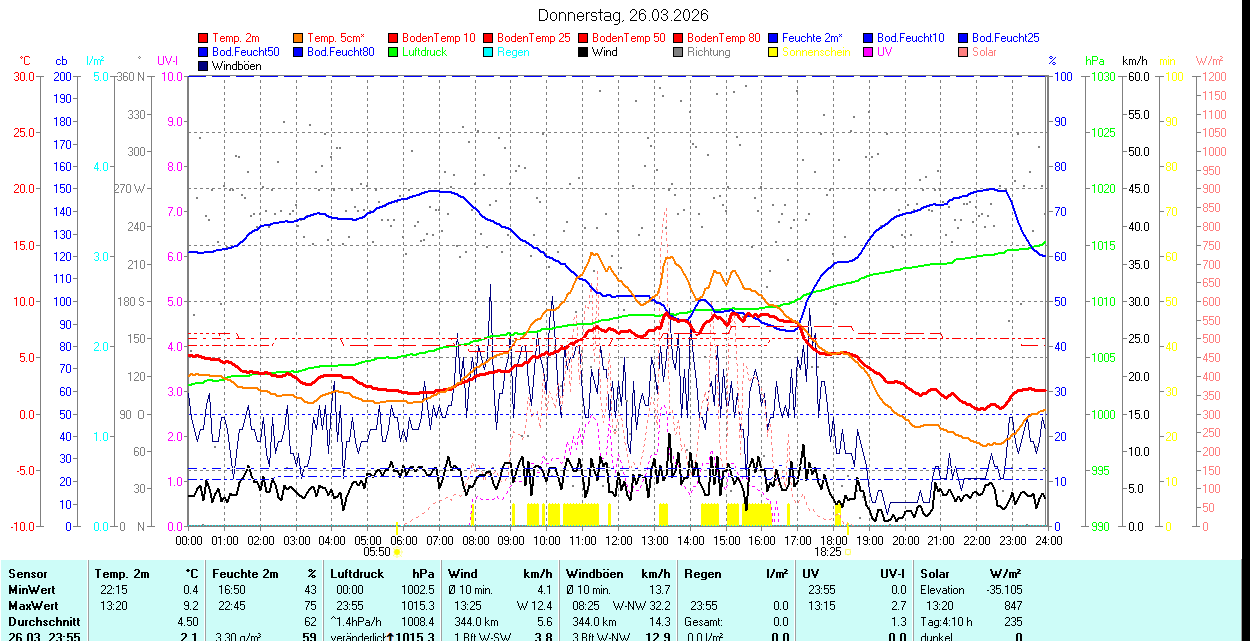Click the chart title Donnerstag, 26.03.2026

tap(622, 15)
